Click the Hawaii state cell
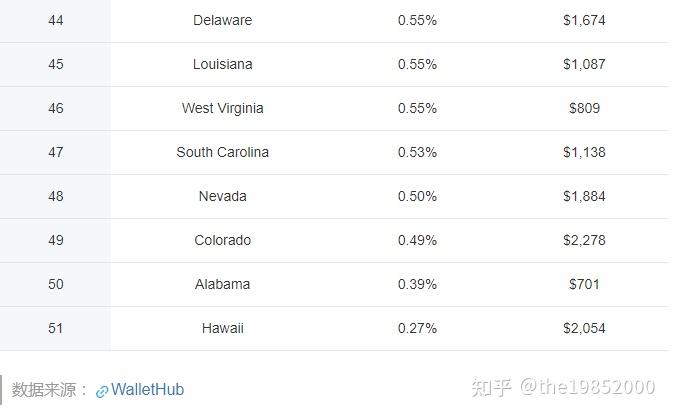 pos(222,328)
